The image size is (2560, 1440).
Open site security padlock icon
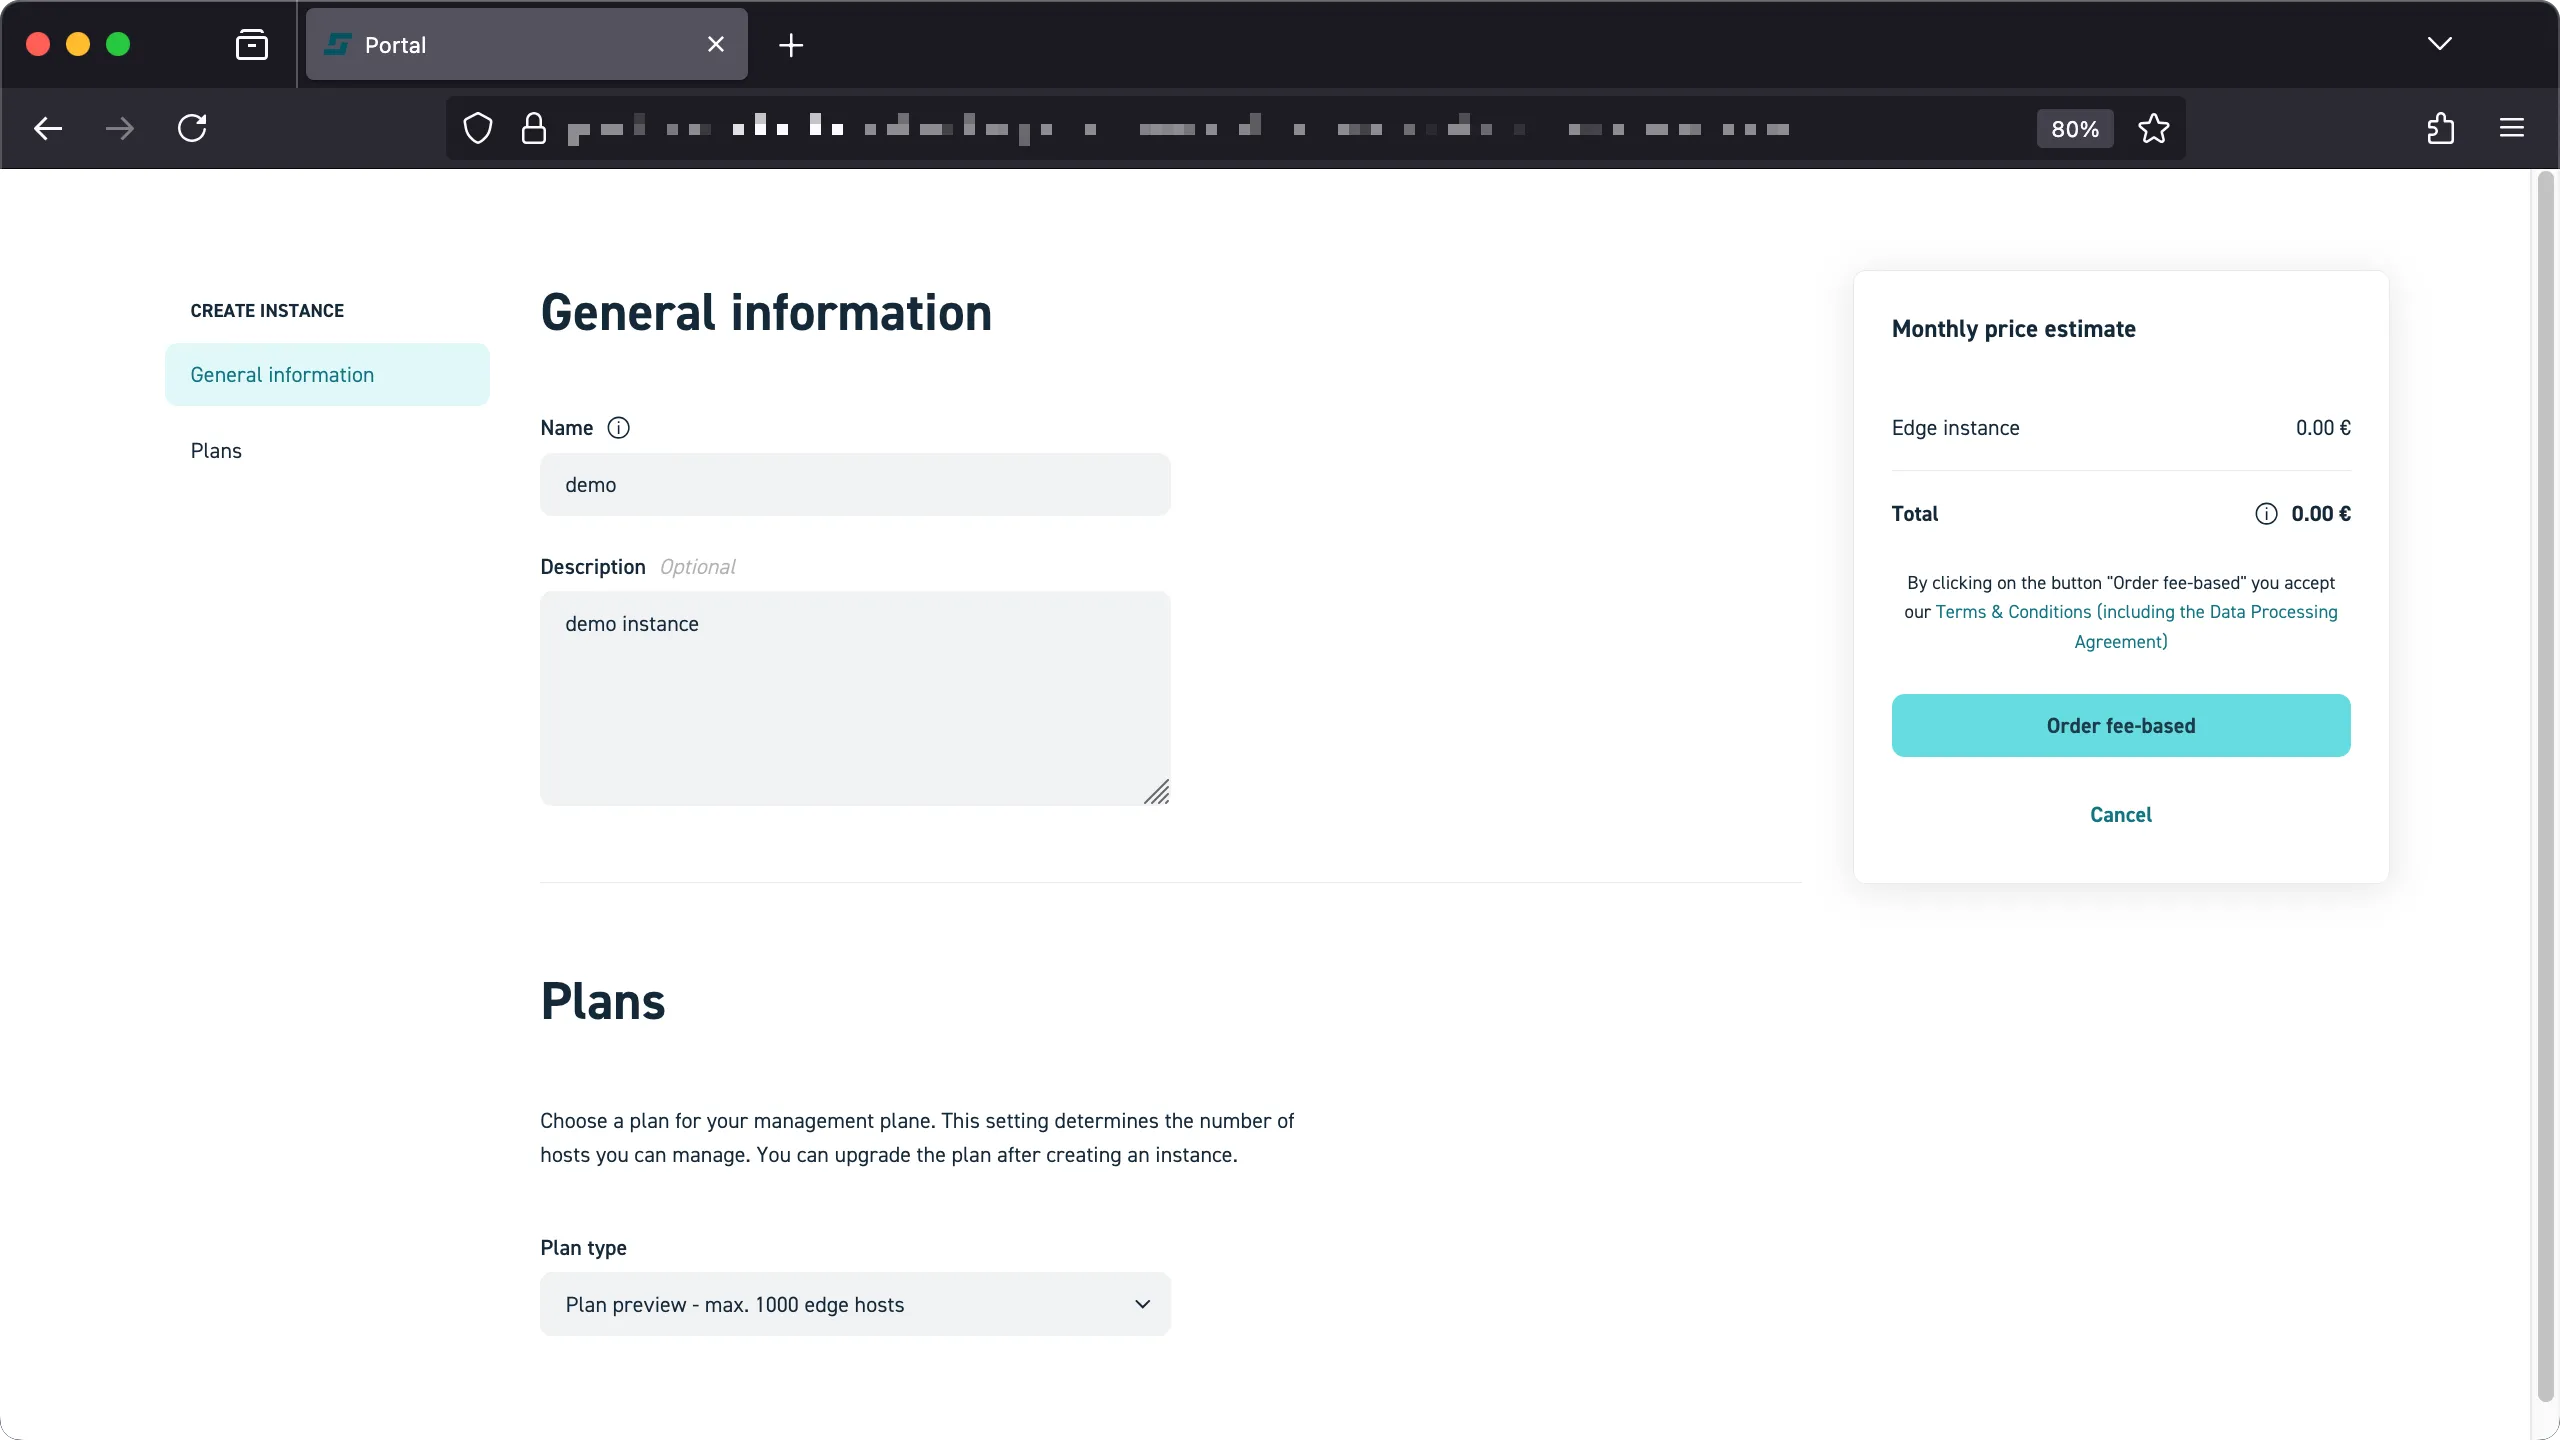534,128
